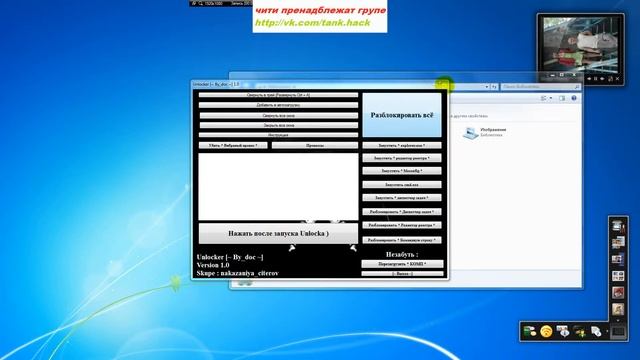Click "Перезагрузить * КОМП *" button
Image resolution: width=640 pixels, height=360 pixels.
(402, 264)
